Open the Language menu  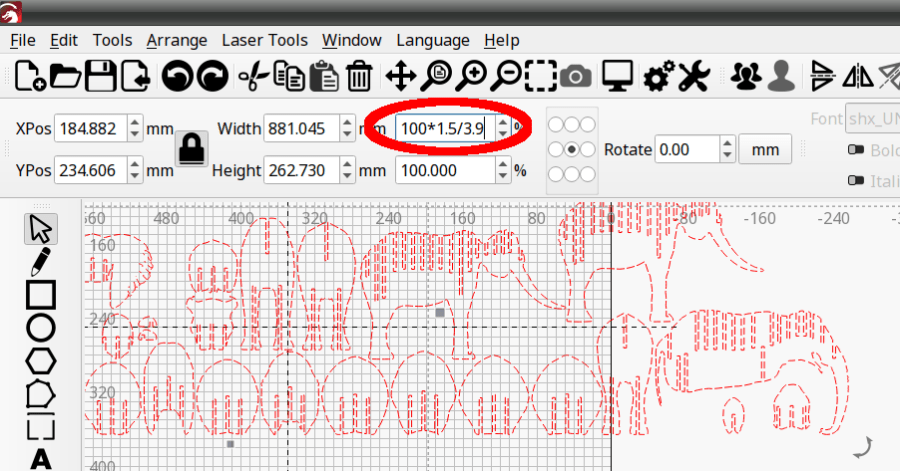point(433,40)
